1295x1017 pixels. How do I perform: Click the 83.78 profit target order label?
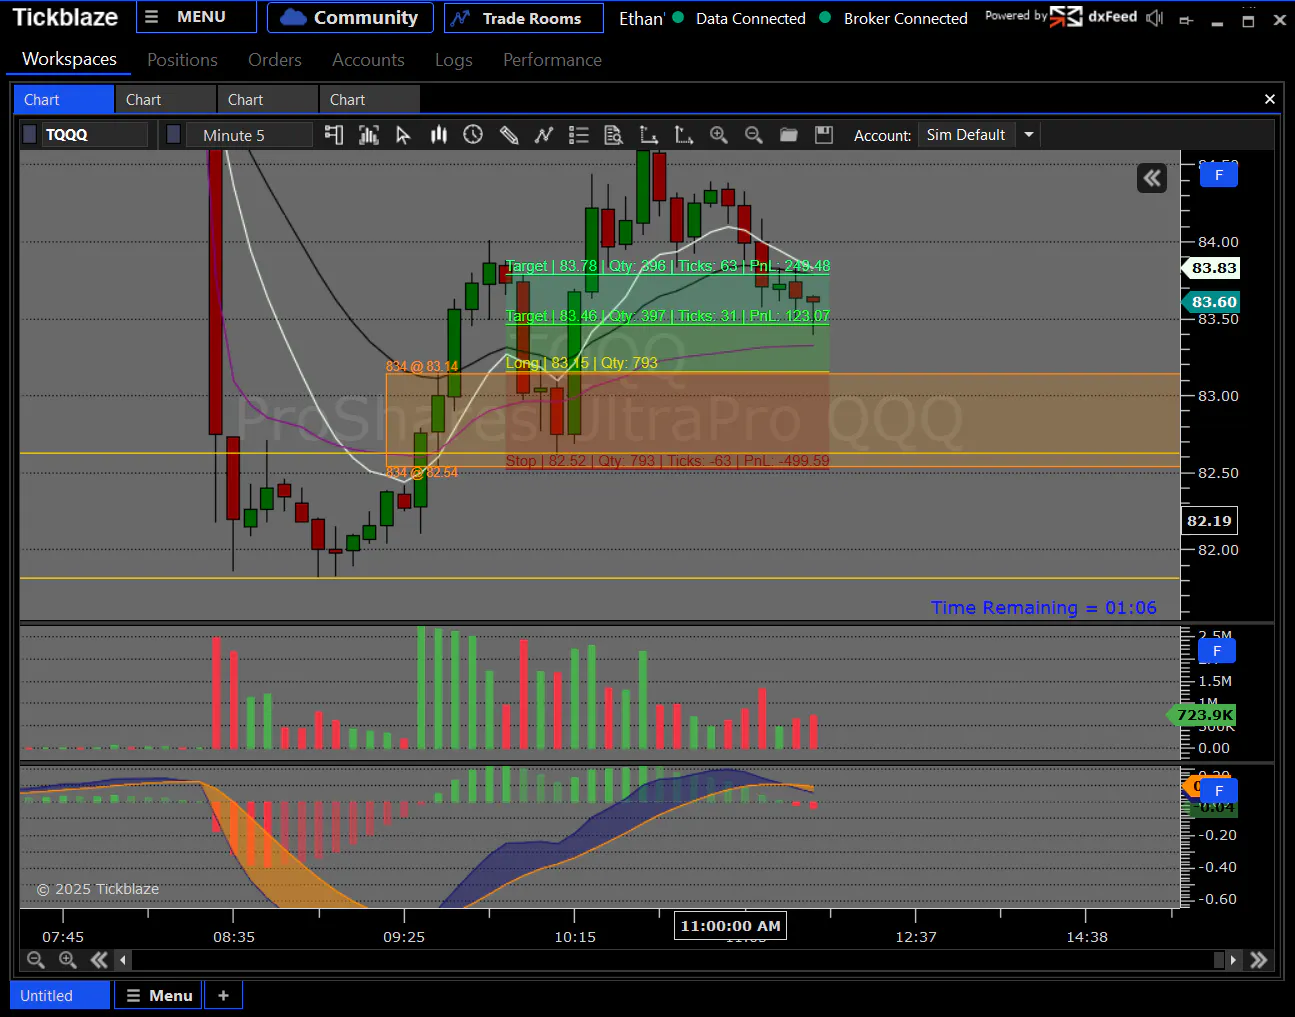pyautogui.click(x=668, y=266)
